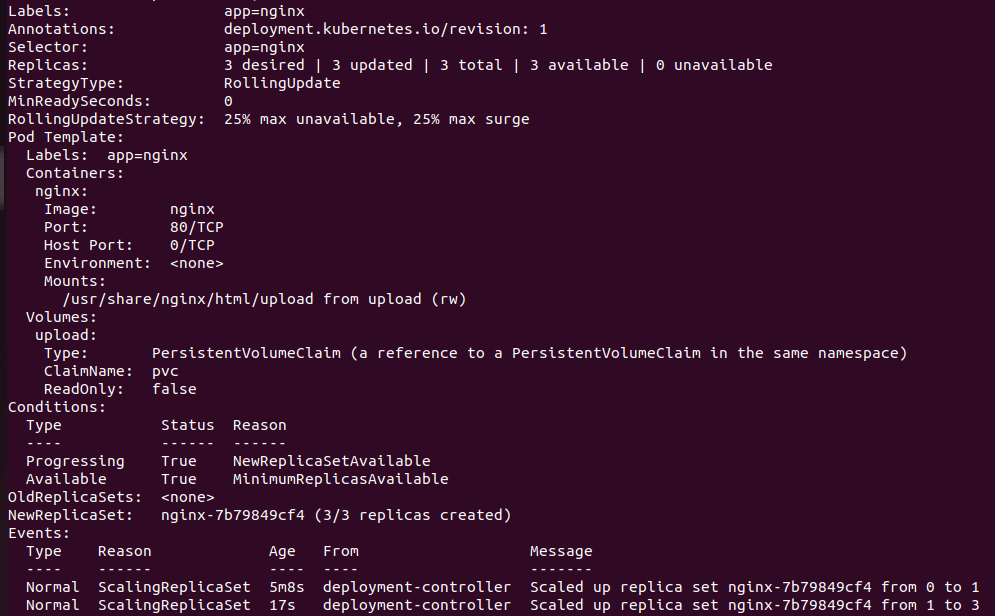The image size is (995, 616).
Task: Click the Port value 80/TCP
Action: (196, 227)
